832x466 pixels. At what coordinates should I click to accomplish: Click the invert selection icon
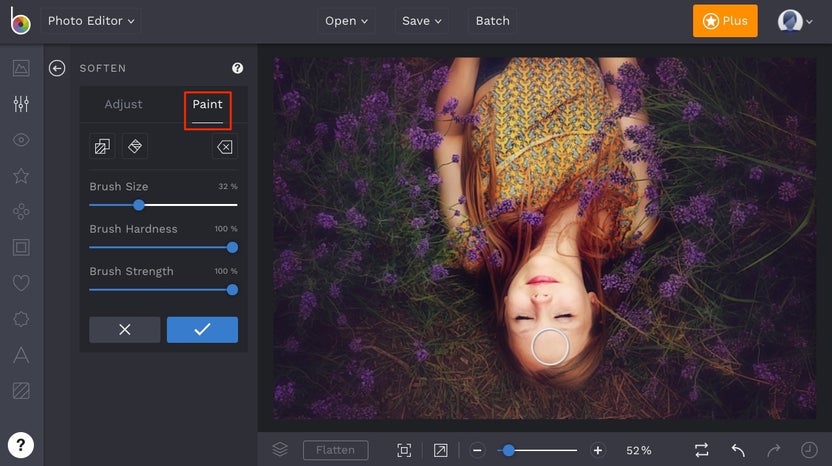102,147
